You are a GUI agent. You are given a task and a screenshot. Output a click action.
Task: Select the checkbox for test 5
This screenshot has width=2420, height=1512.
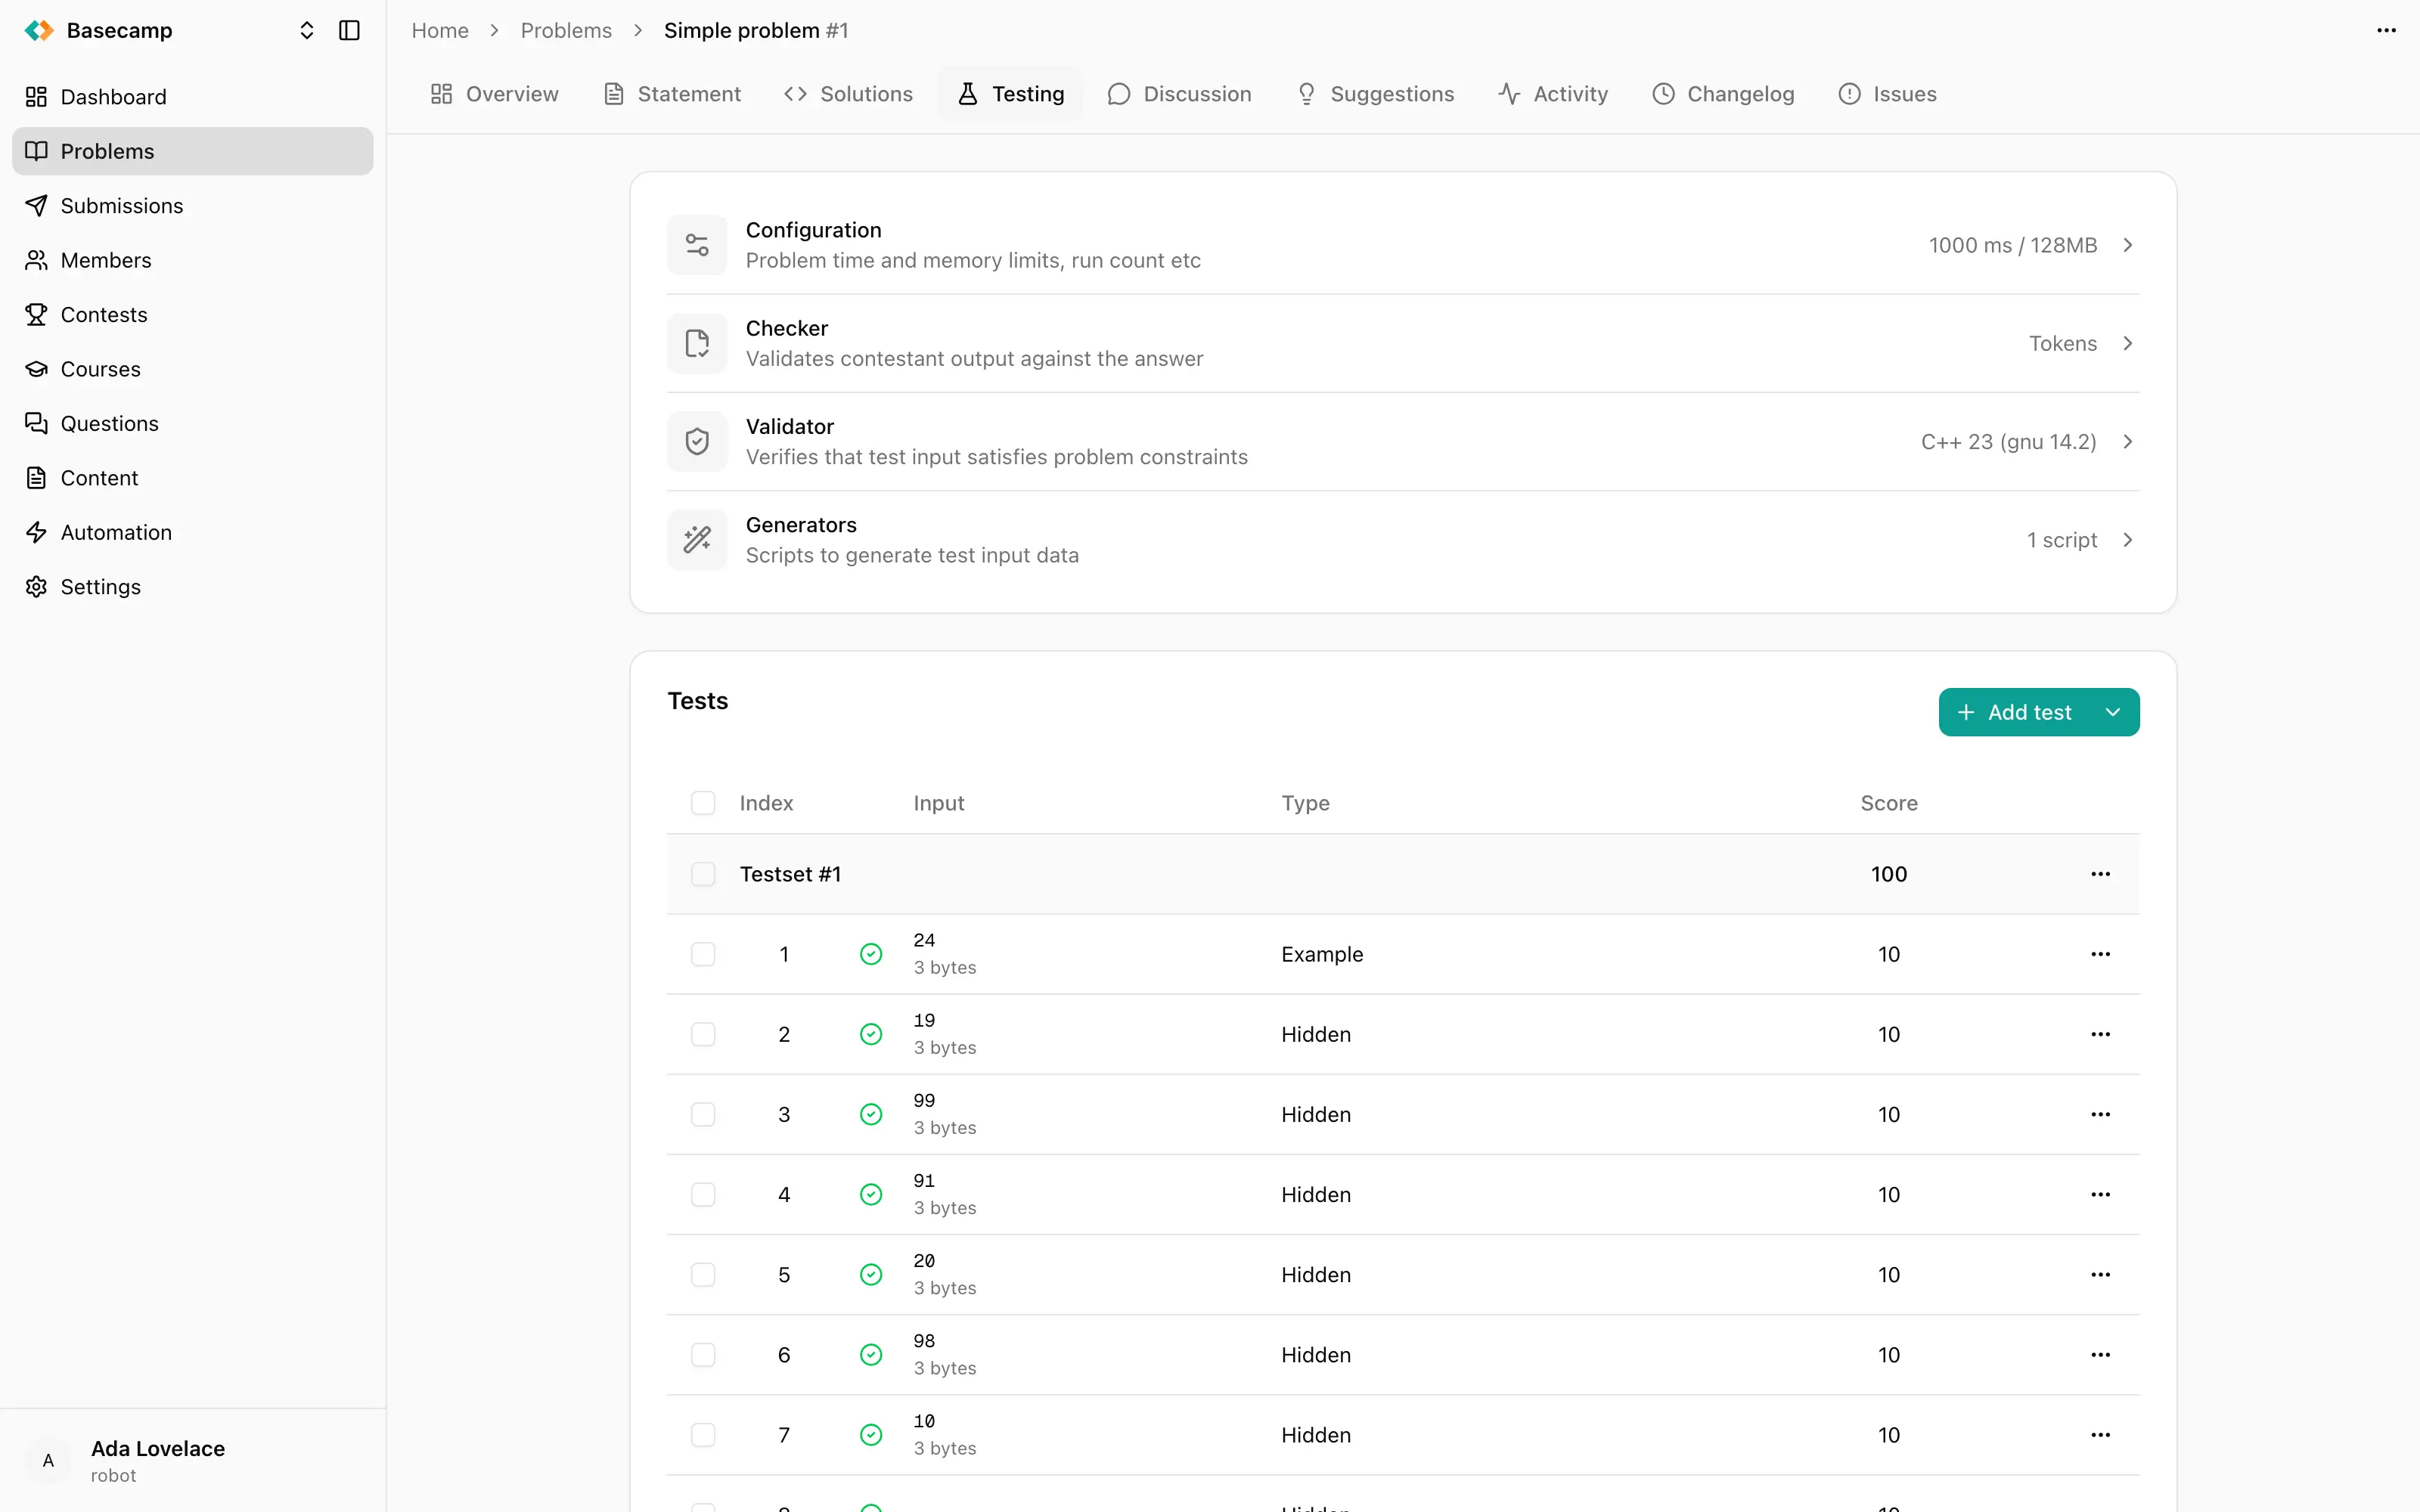(x=703, y=1274)
